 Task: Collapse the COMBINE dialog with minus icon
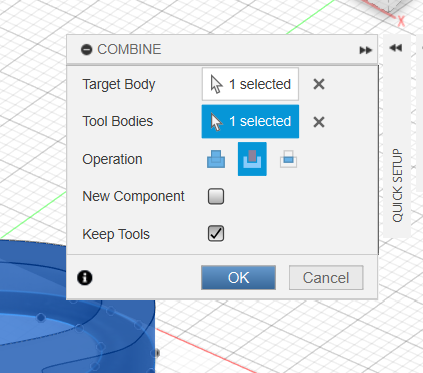(x=87, y=50)
